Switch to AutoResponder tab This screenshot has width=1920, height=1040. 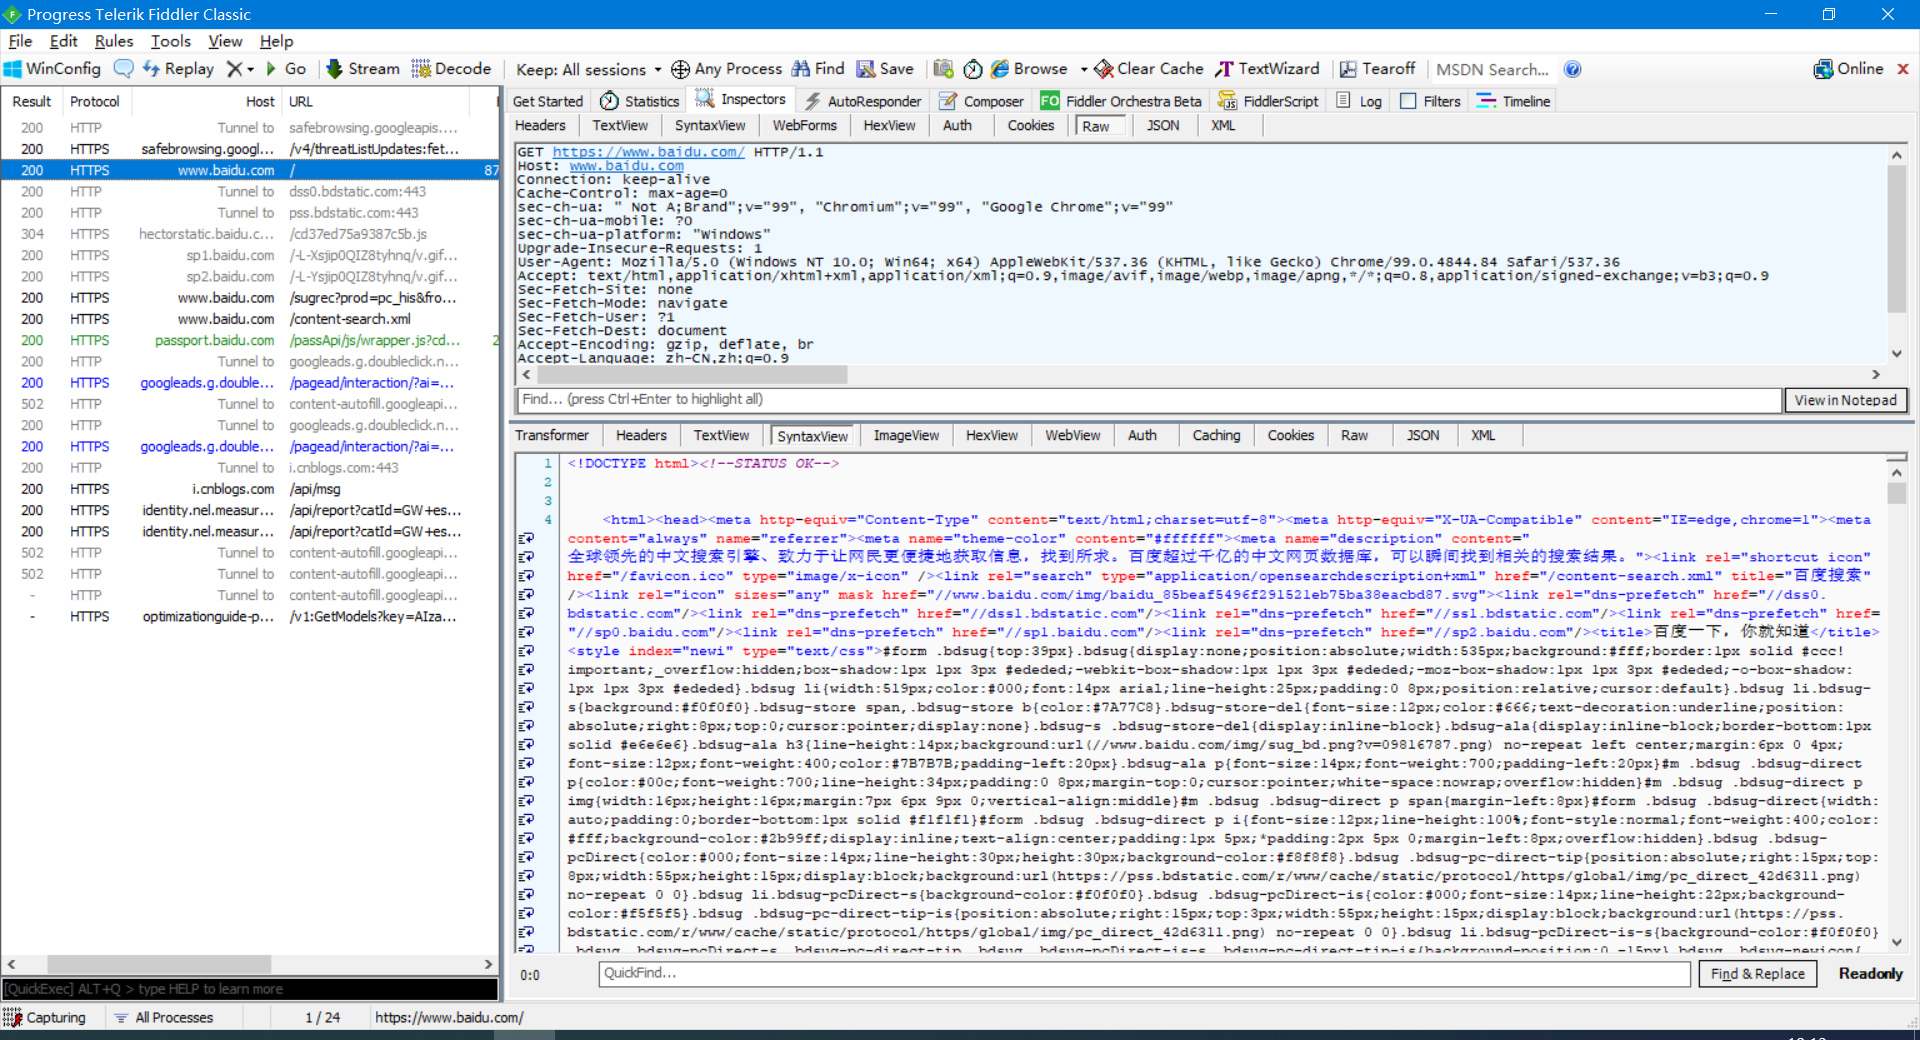[863, 101]
